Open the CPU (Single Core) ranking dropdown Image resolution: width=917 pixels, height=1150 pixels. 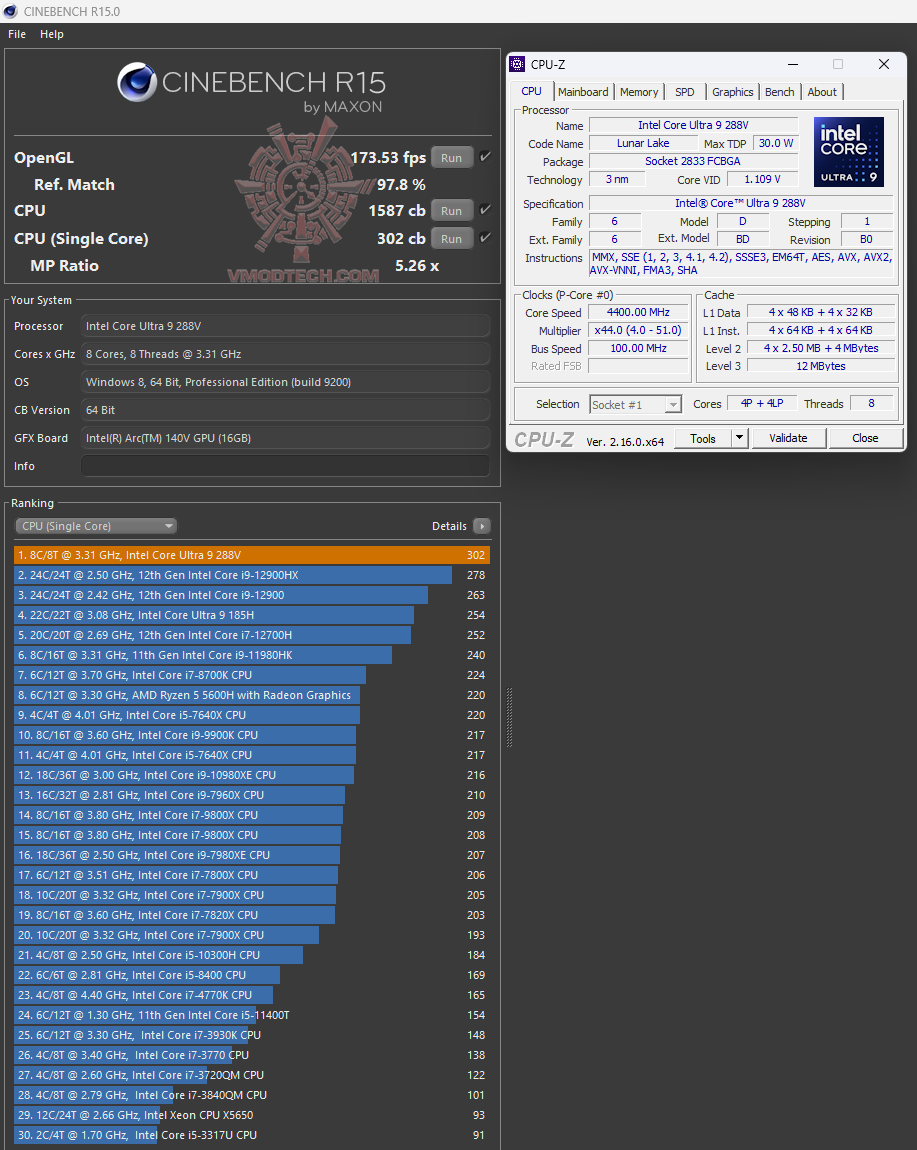click(x=95, y=525)
